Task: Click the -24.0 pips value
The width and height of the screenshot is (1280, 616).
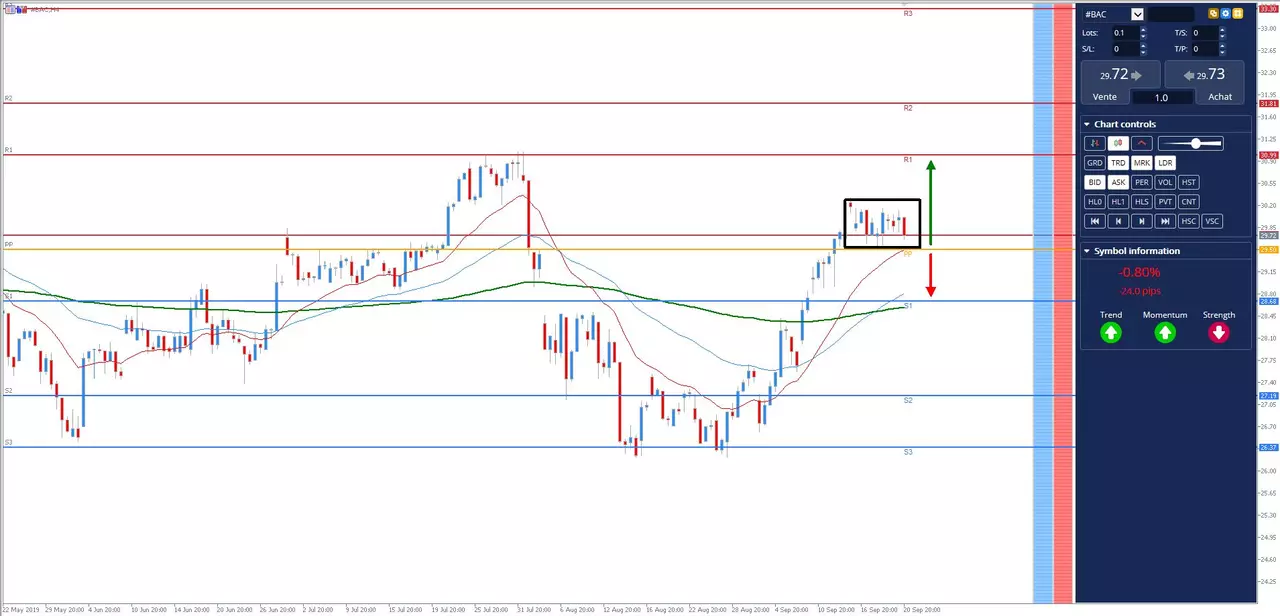Action: (x=1140, y=291)
